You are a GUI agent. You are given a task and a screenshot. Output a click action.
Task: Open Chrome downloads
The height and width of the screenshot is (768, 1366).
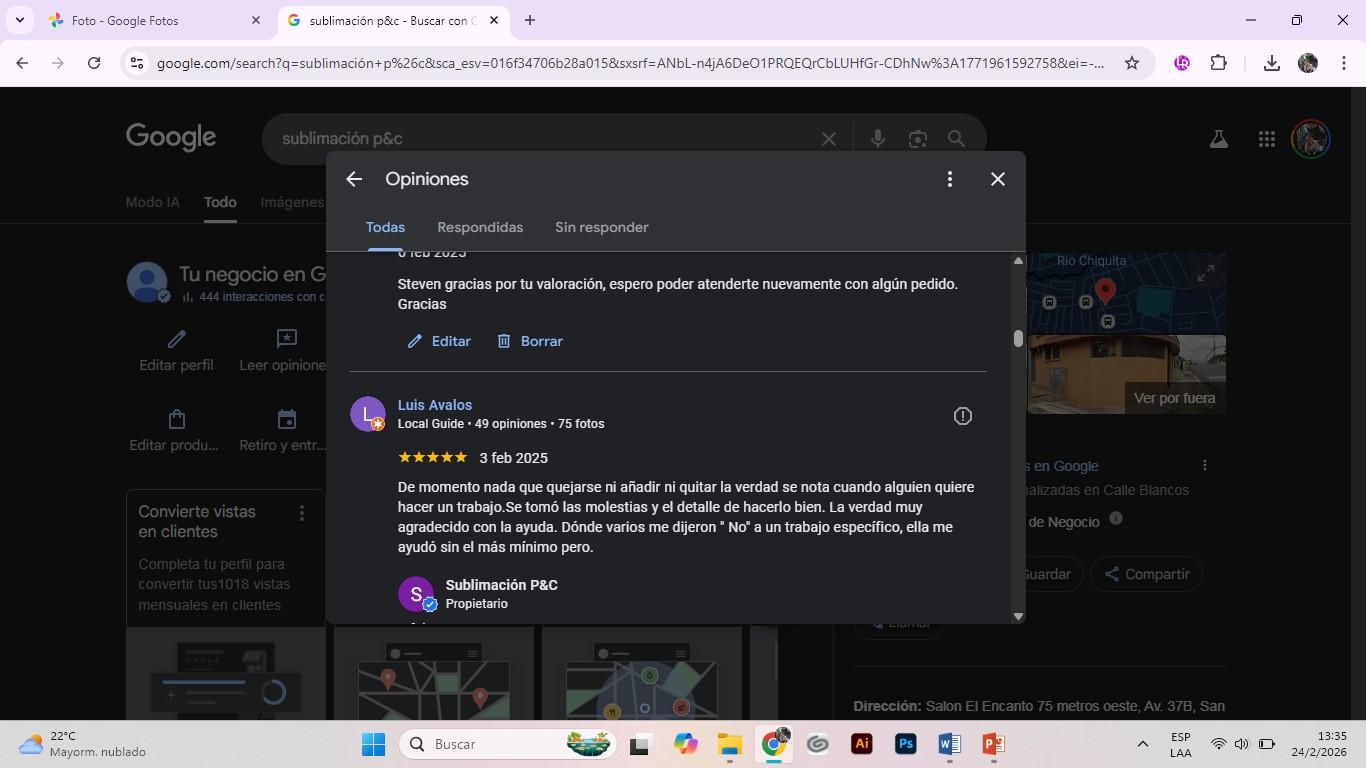click(1272, 63)
